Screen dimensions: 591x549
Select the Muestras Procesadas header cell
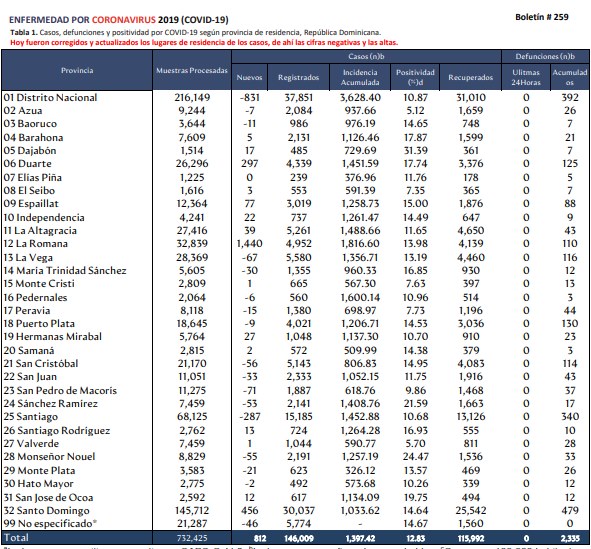(192, 70)
